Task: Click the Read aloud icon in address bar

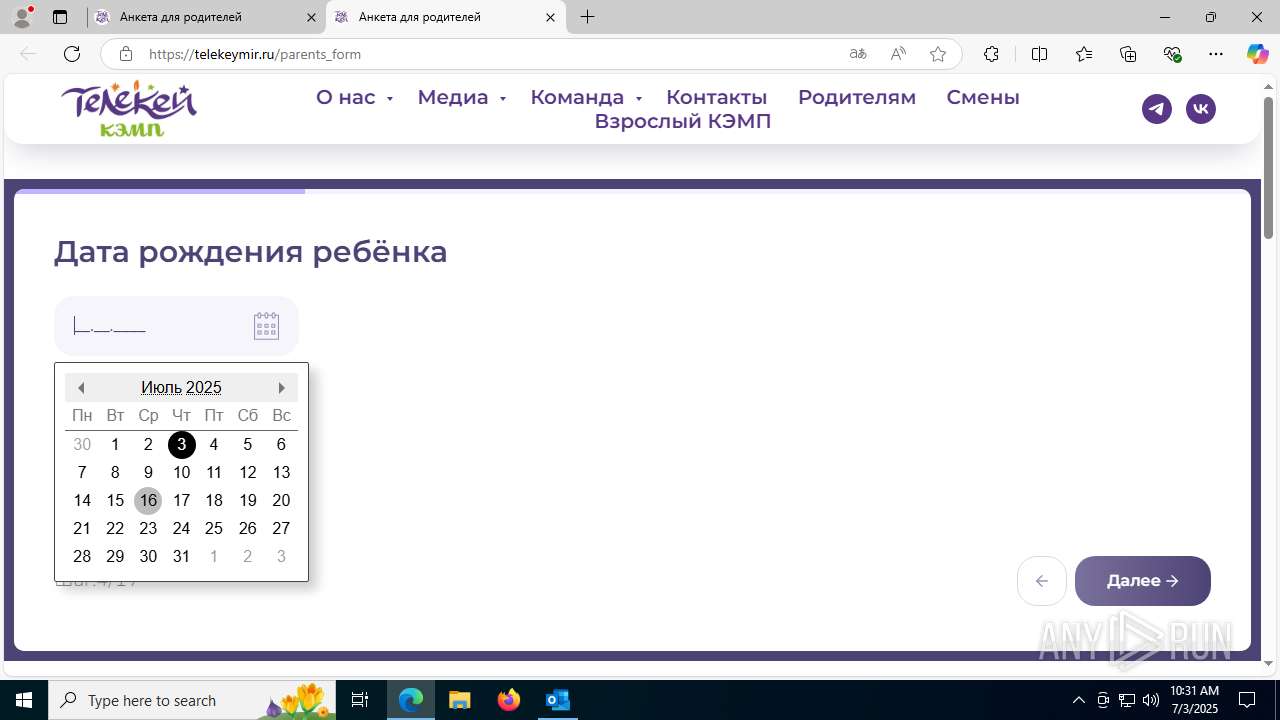Action: (898, 54)
